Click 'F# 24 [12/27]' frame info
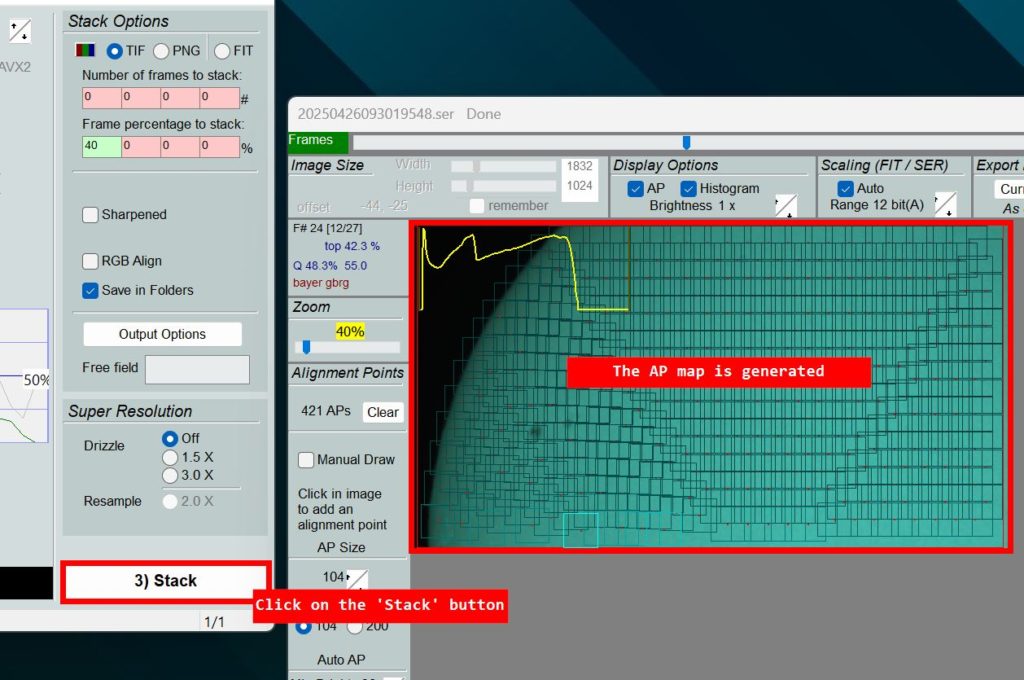This screenshot has height=680, width=1024. [327, 228]
